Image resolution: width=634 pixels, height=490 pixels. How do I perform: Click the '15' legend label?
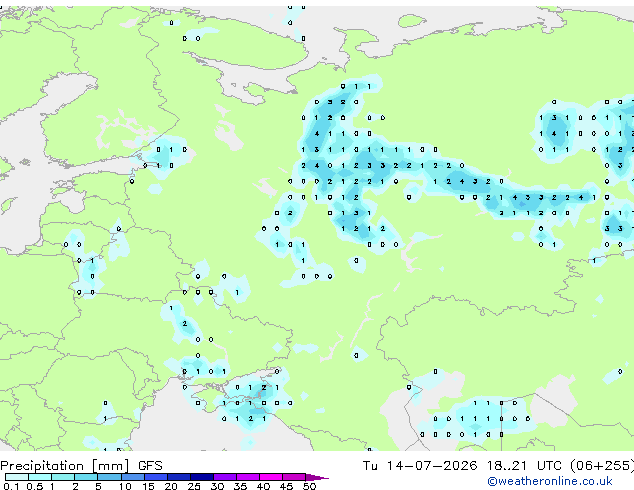click(148, 486)
